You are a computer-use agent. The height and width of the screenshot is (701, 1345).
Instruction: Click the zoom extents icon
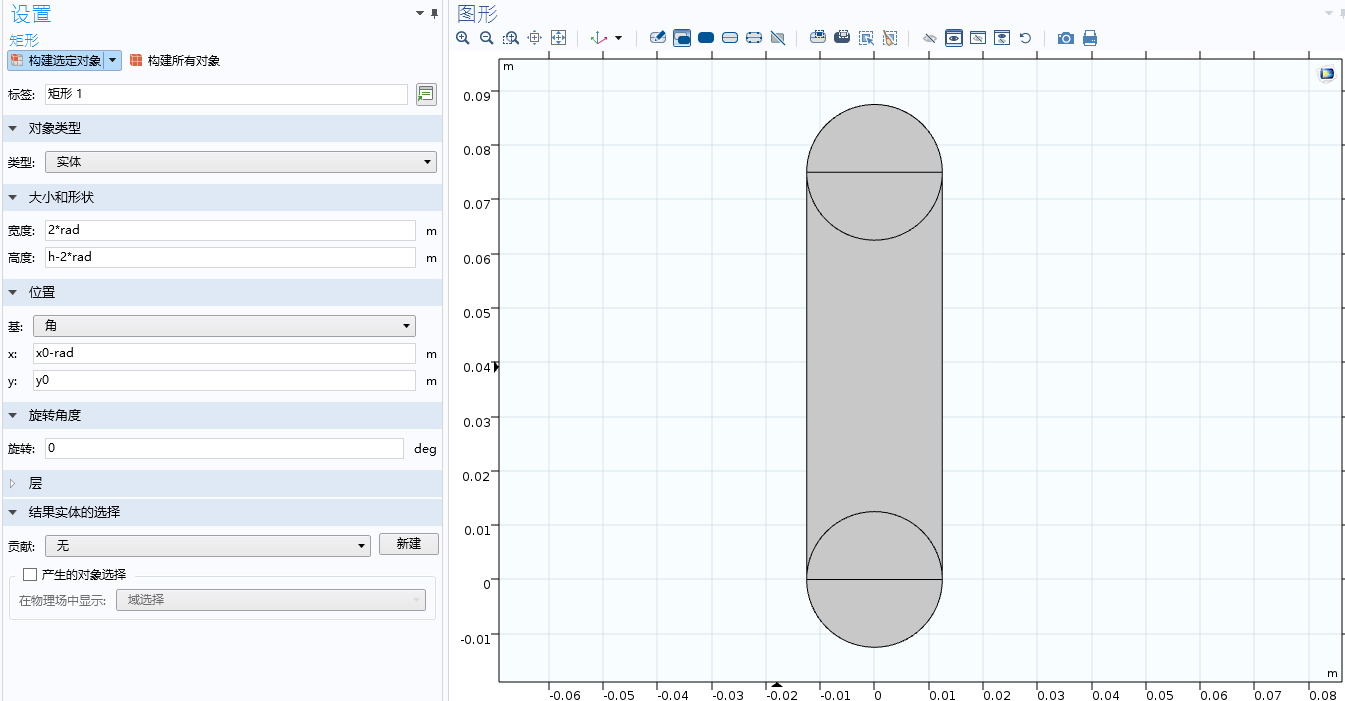559,38
